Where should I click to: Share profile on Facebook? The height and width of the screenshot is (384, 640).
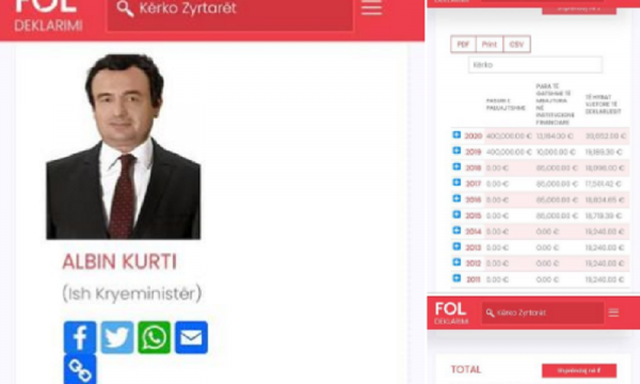point(80,337)
